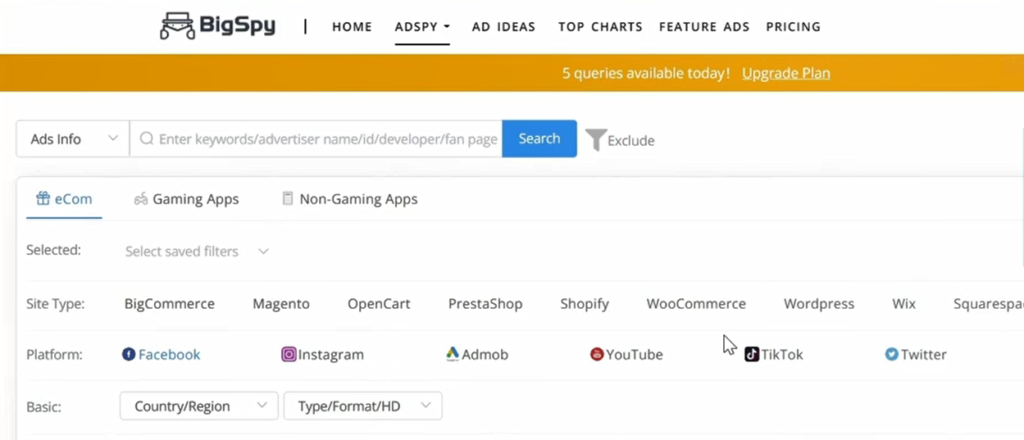Click the TikTok platform icon
The image size is (1024, 440).
pyautogui.click(x=752, y=354)
